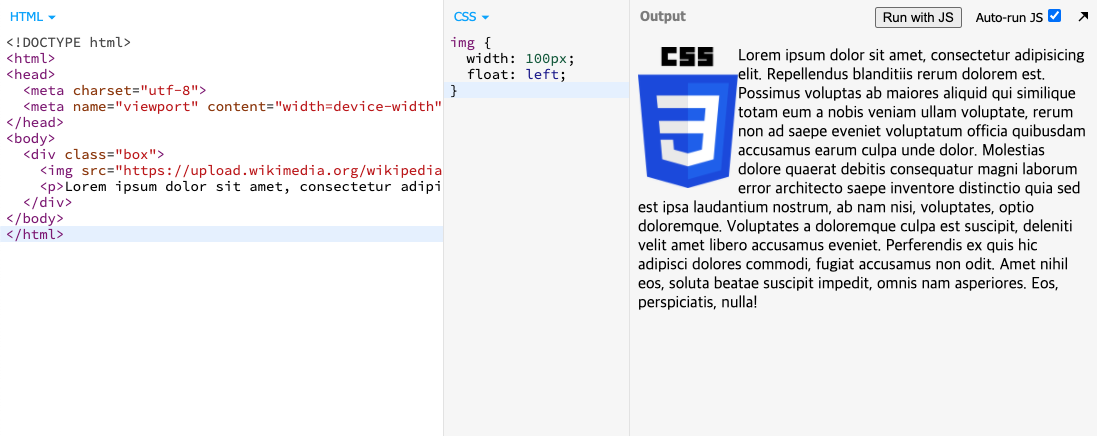The height and width of the screenshot is (436, 1097).
Task: Pop out output with arrow icon
Action: (x=1083, y=17)
